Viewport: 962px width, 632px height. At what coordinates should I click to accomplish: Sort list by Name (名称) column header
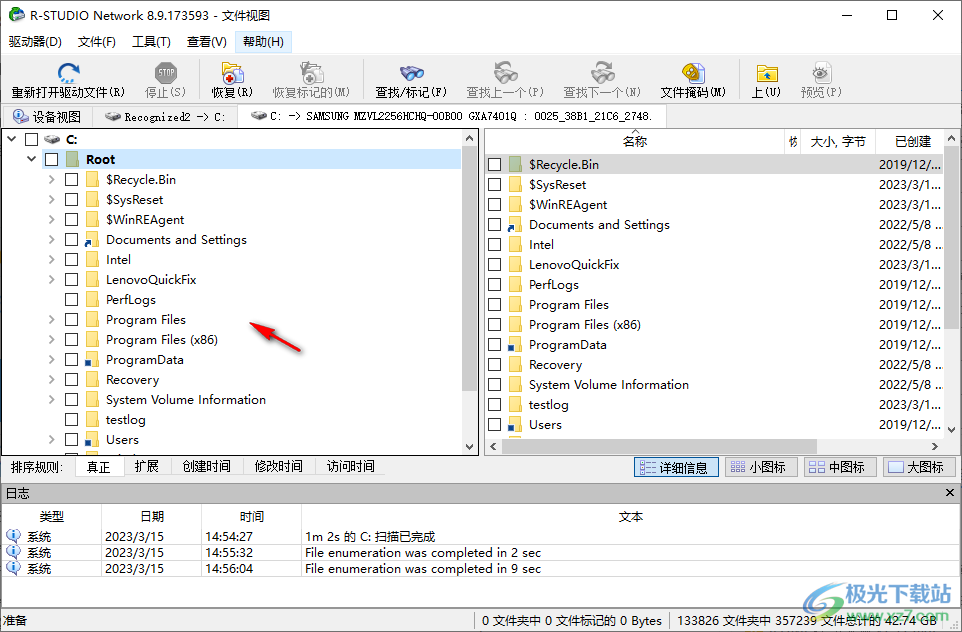(634, 142)
